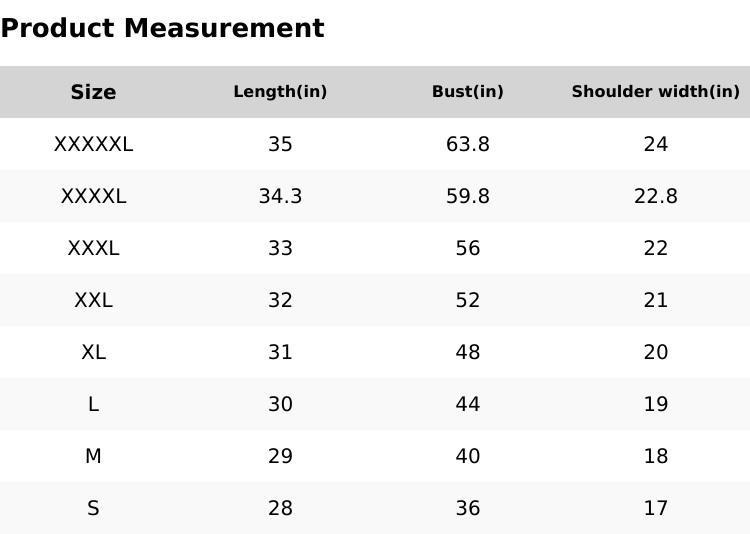Select the XXL size cell
The height and width of the screenshot is (534, 750).
pos(93,300)
